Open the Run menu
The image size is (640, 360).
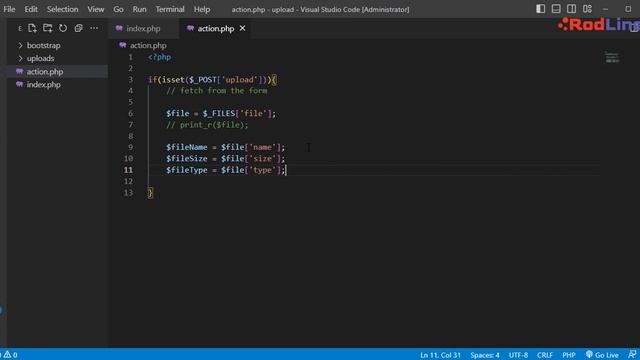click(x=139, y=9)
